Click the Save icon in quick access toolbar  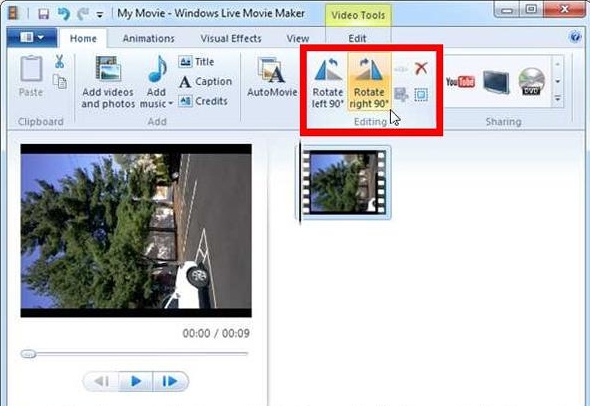pos(44,14)
